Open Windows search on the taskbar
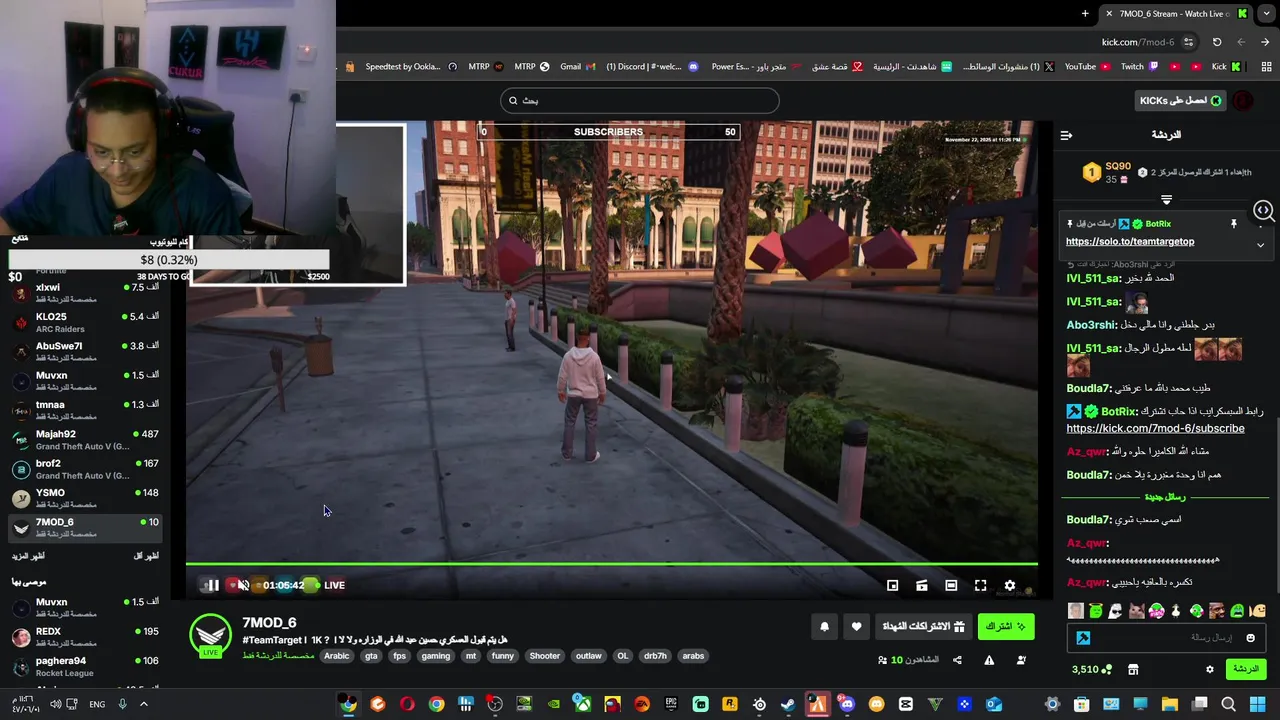Viewport: 1280px width, 720px height. [1228, 704]
